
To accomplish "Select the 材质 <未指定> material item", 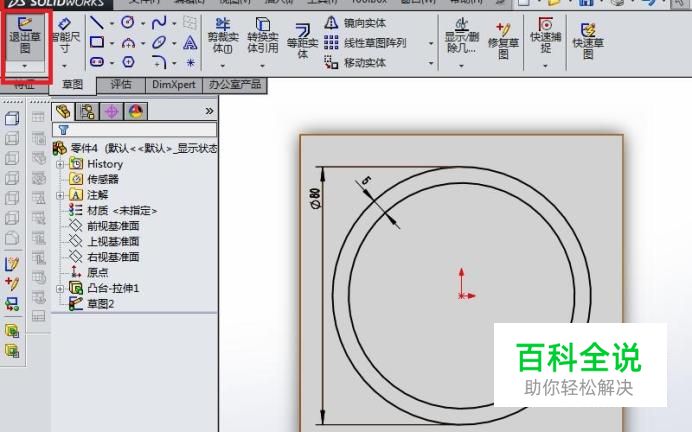I will [113, 210].
